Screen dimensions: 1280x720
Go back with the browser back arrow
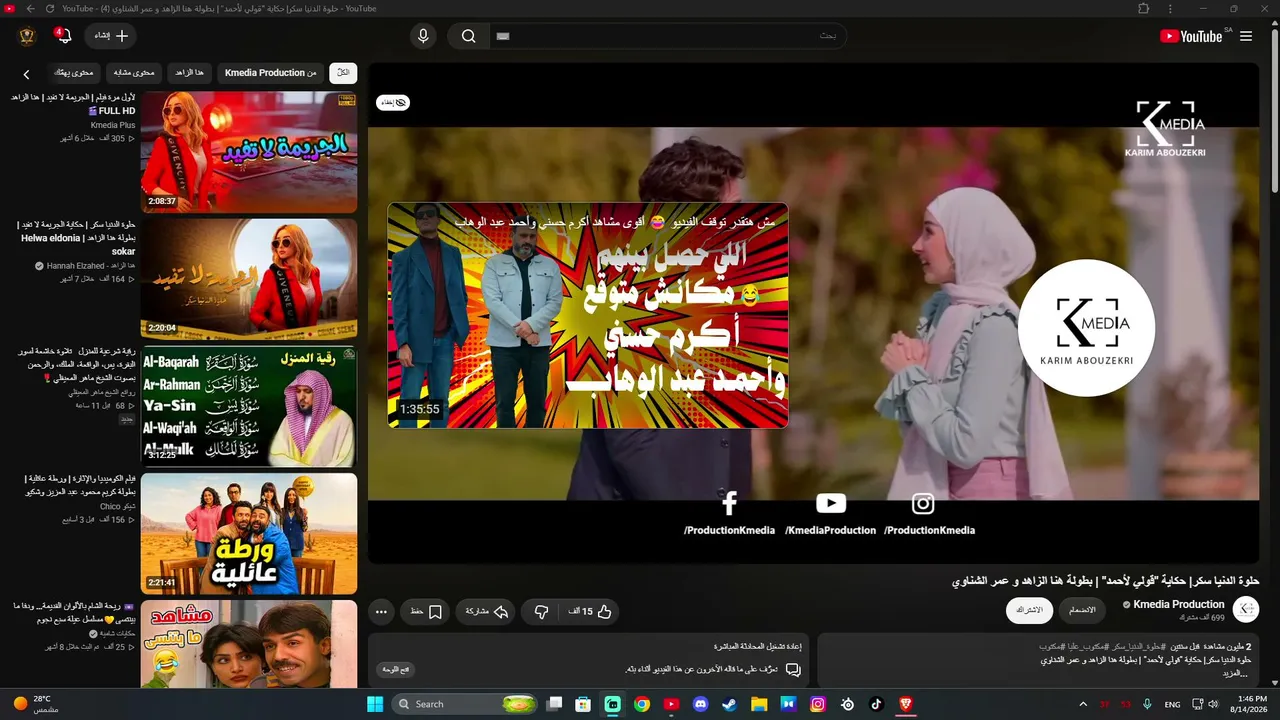coord(30,8)
